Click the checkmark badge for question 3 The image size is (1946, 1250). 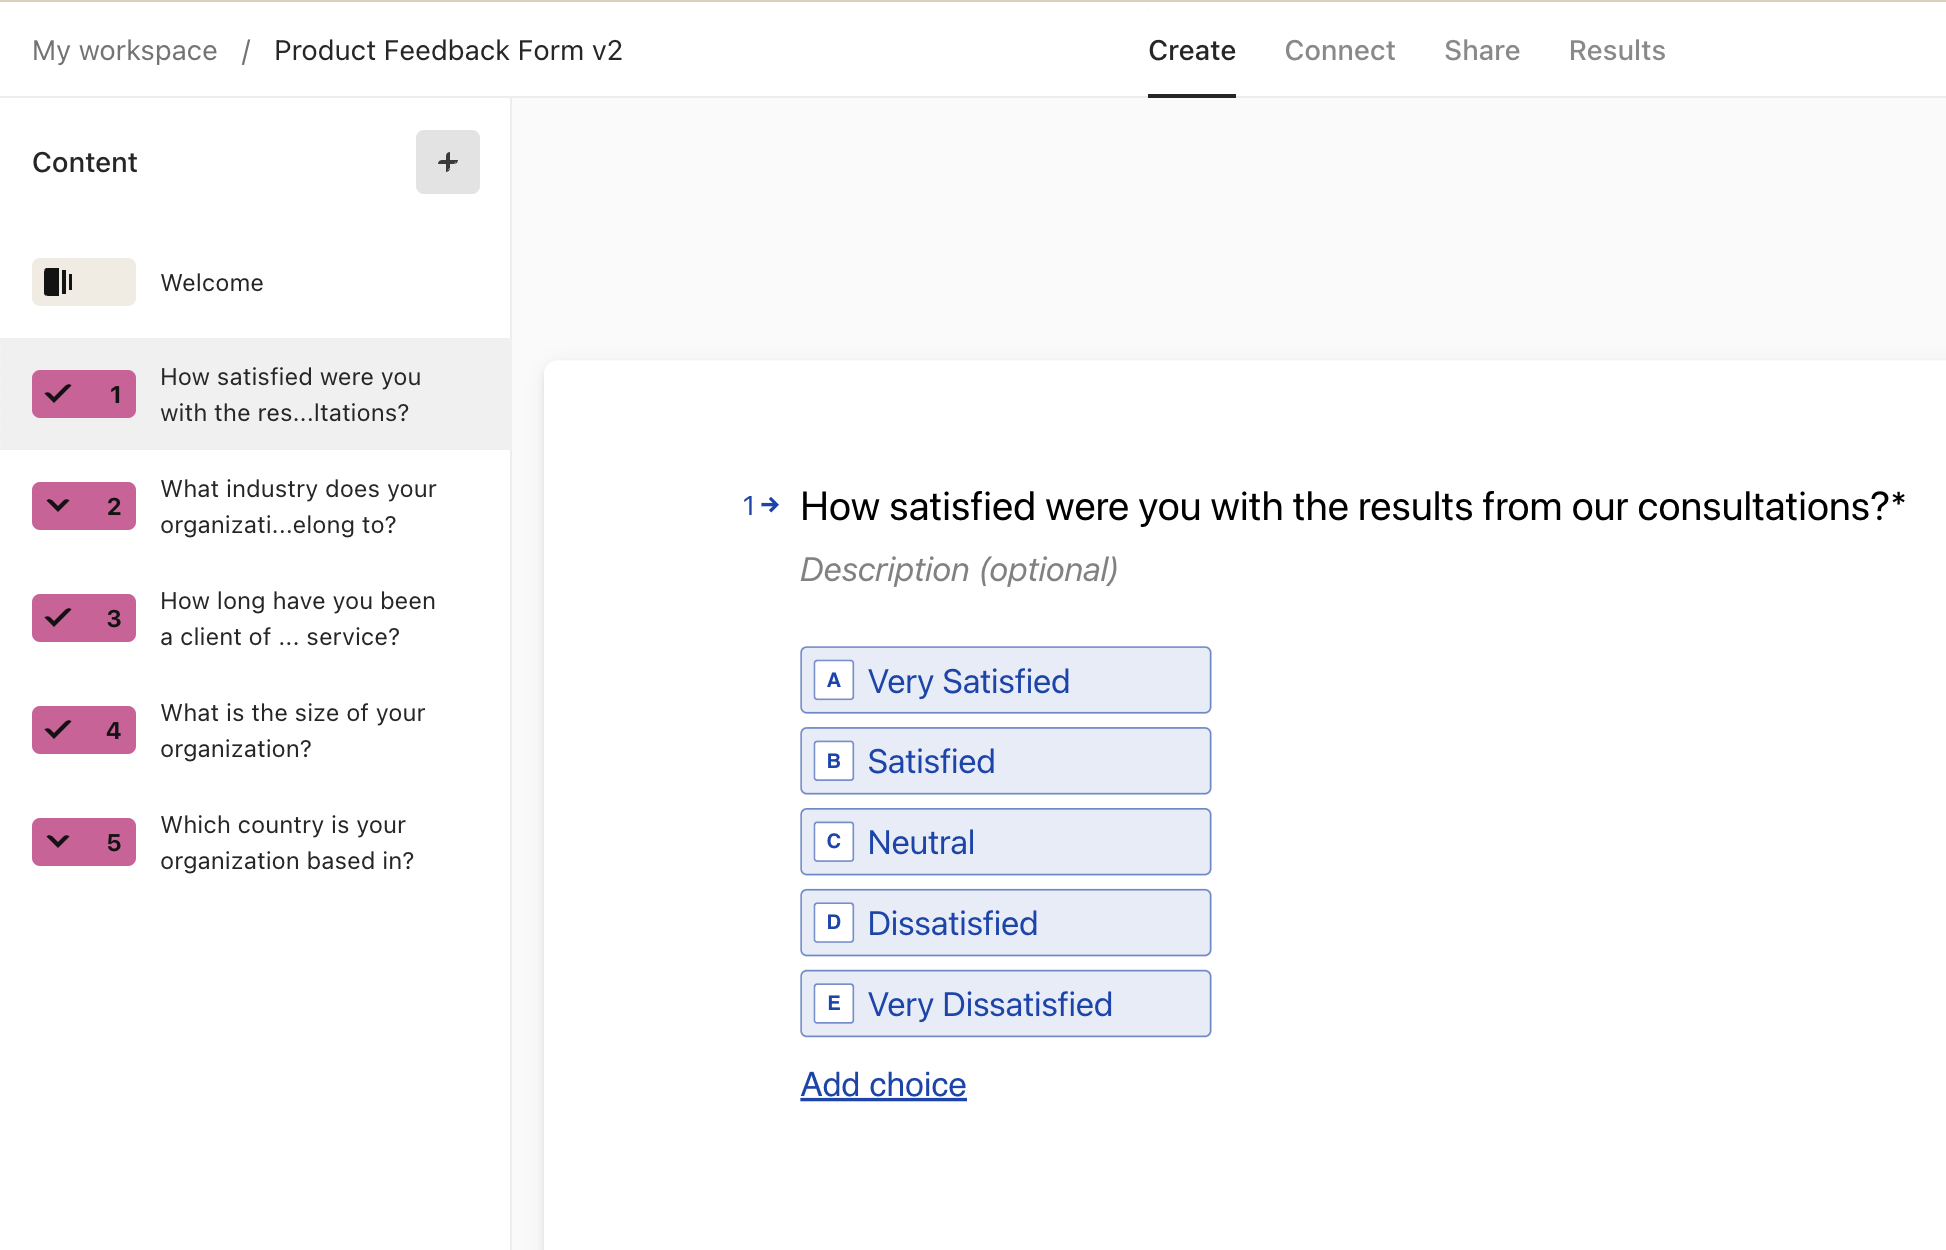(83, 618)
